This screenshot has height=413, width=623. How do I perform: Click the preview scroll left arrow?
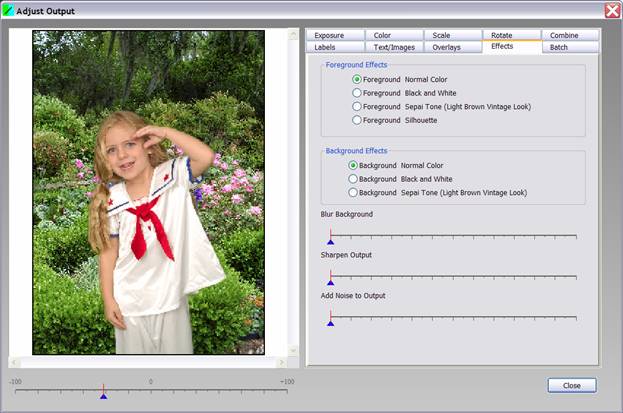click(x=14, y=362)
